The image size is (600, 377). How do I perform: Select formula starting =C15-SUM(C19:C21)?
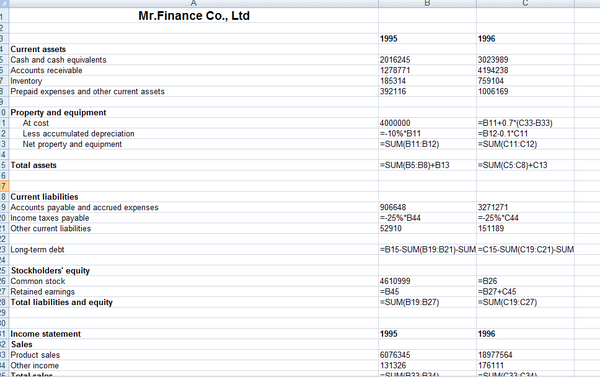[526, 250]
